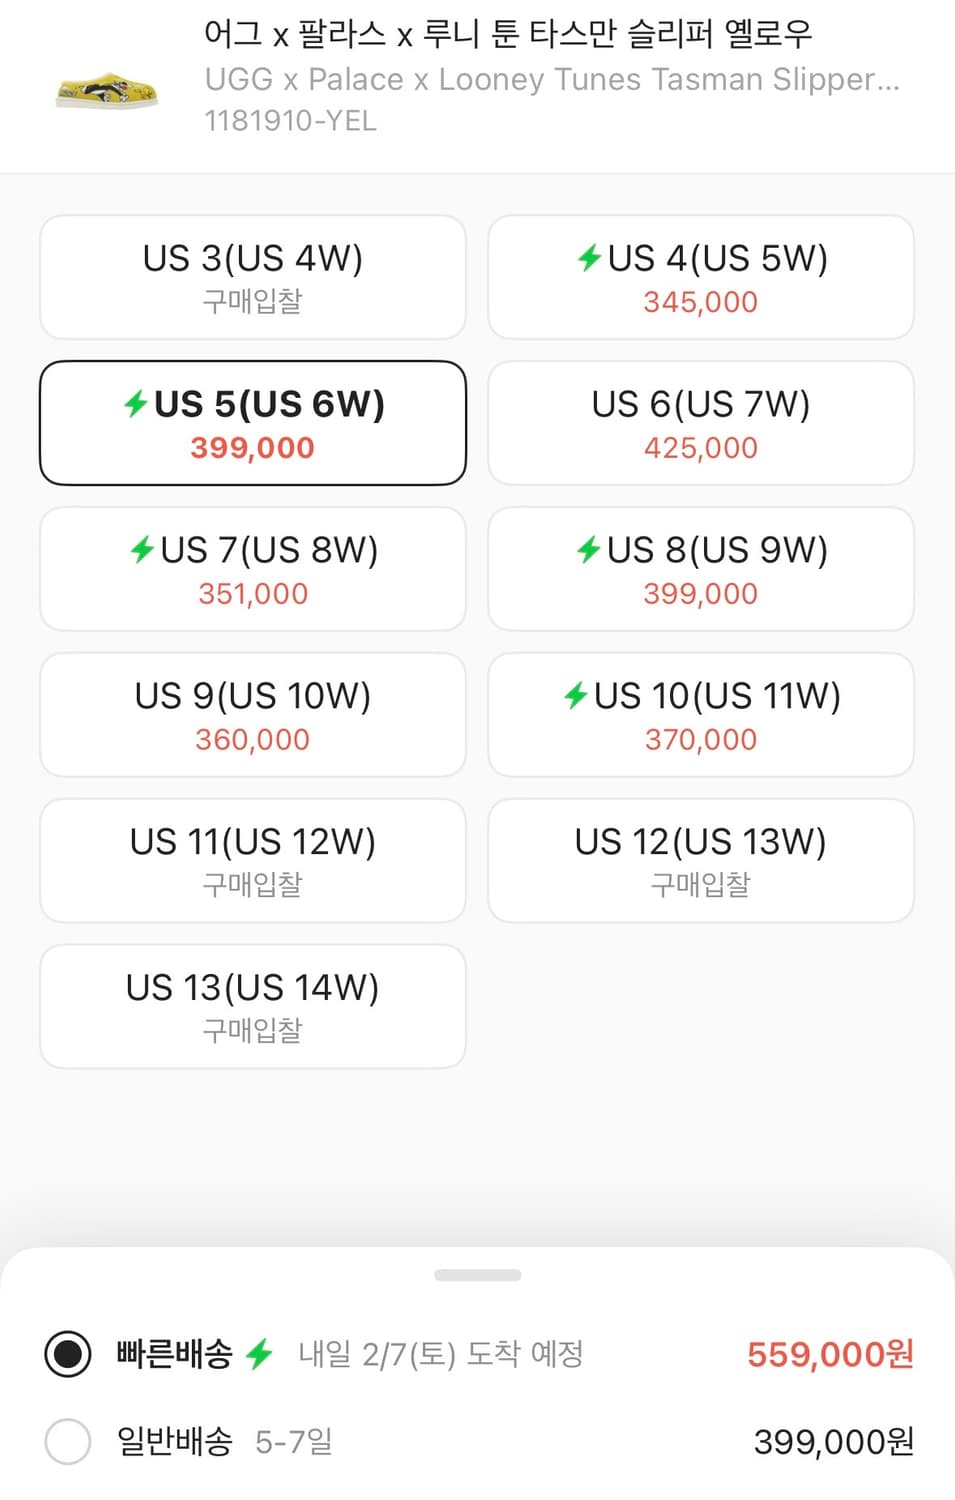Choose size US 8(US 9W) option

tap(701, 569)
